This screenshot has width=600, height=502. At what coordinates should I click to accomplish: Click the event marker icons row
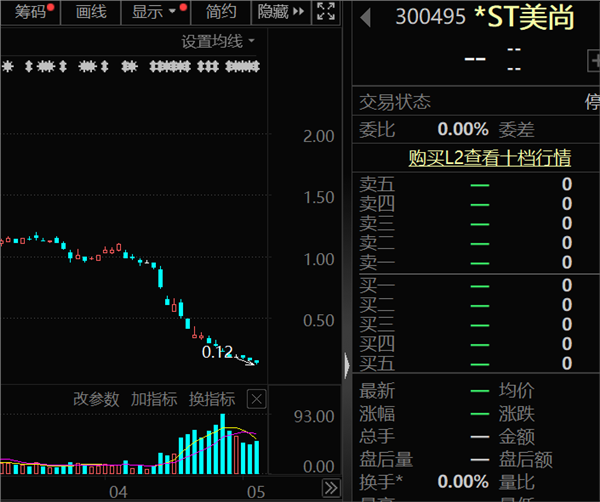click(131, 66)
